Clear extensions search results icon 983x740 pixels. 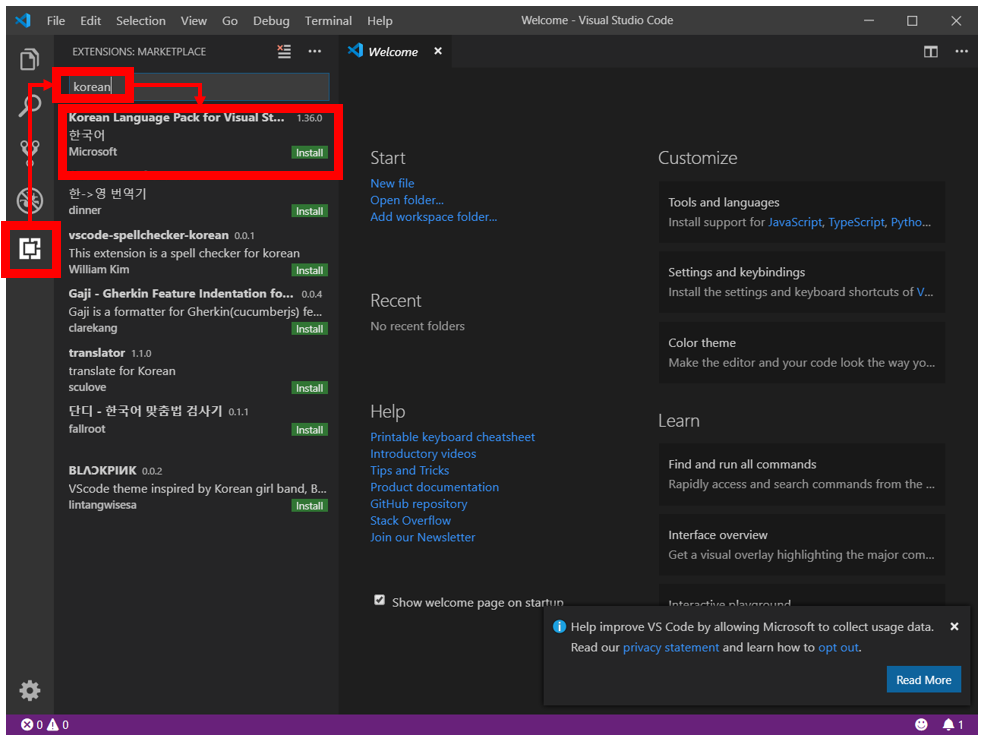click(284, 51)
